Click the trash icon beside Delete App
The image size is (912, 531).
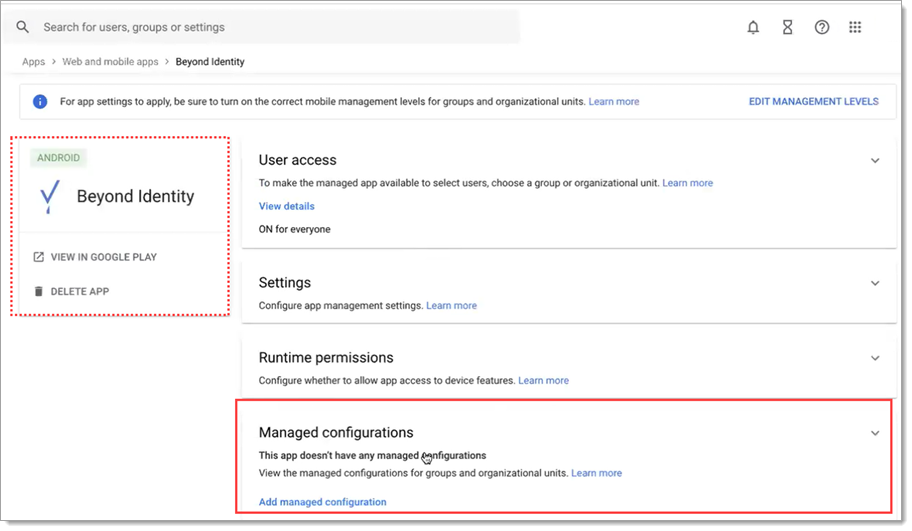[x=39, y=292]
